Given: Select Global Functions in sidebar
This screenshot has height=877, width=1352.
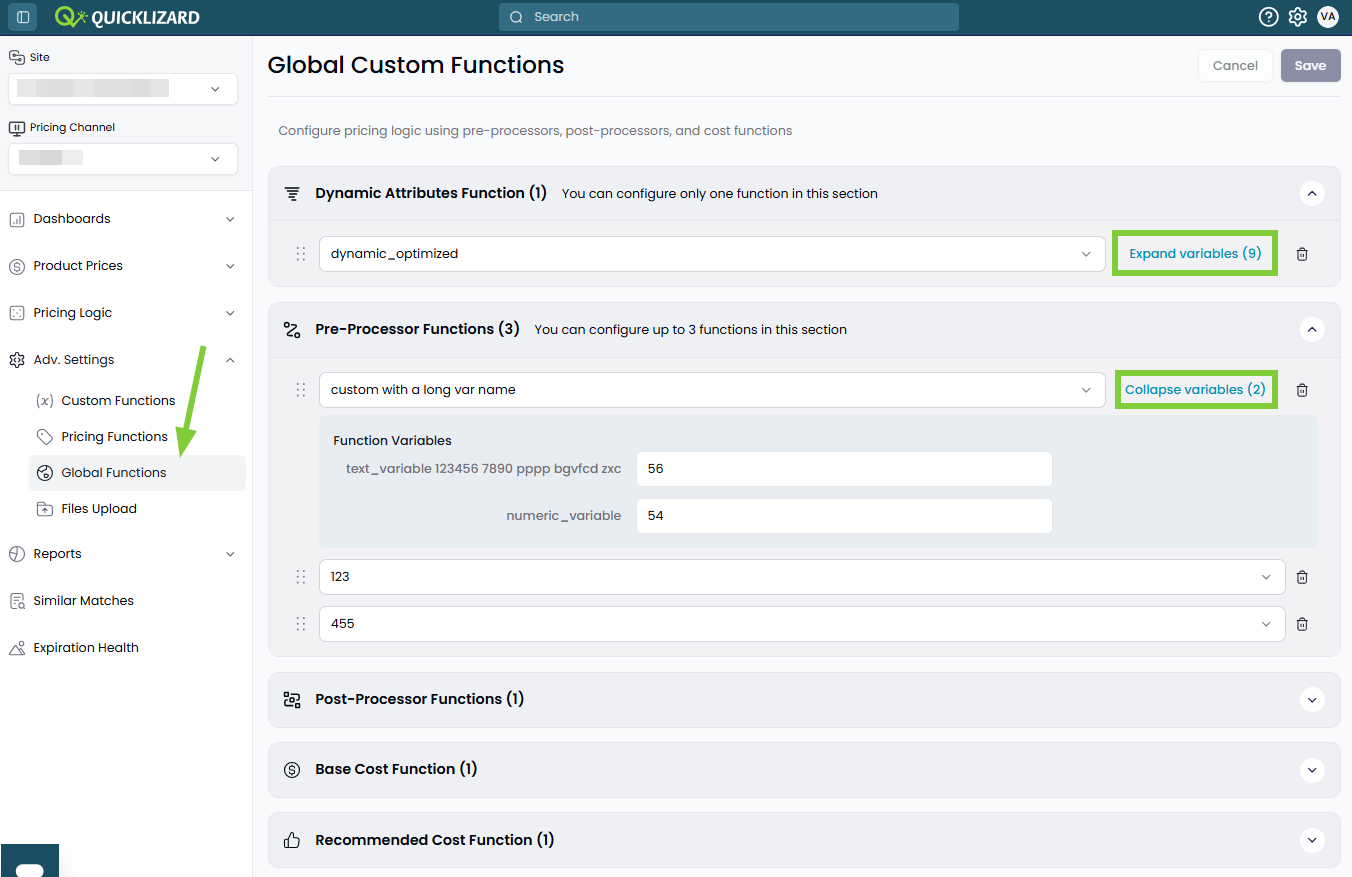Looking at the screenshot, I should click(137, 473).
